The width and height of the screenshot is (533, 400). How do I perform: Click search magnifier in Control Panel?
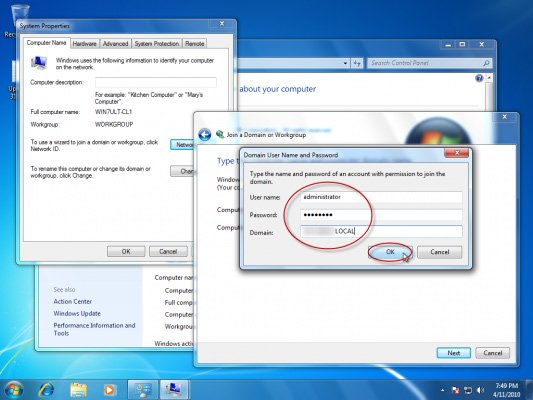(486, 63)
